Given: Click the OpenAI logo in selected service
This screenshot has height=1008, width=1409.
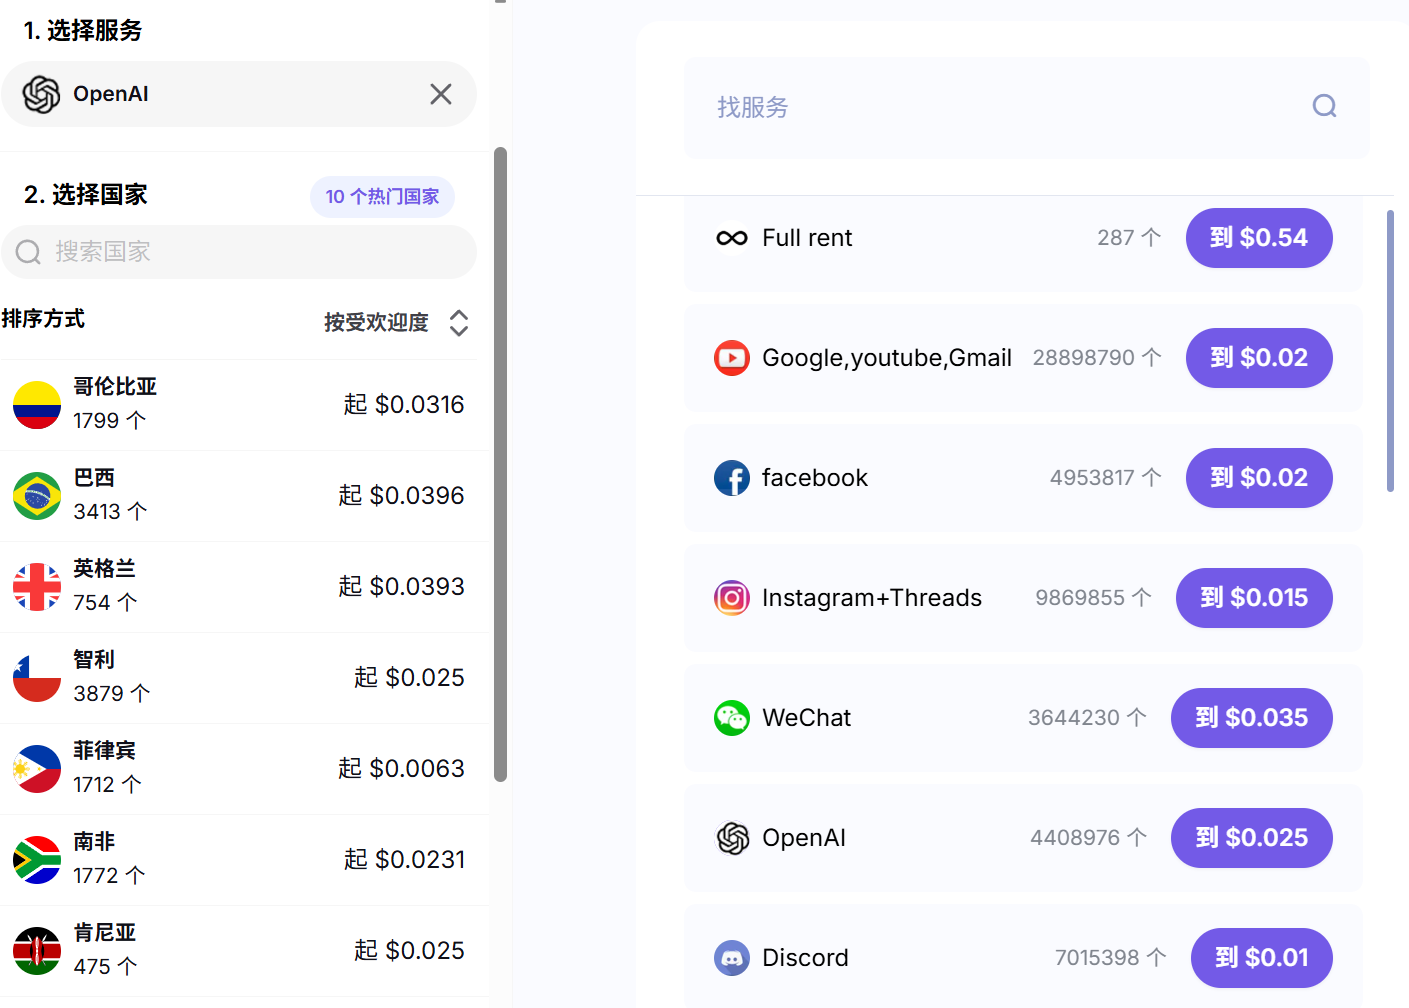Looking at the screenshot, I should click(x=42, y=94).
